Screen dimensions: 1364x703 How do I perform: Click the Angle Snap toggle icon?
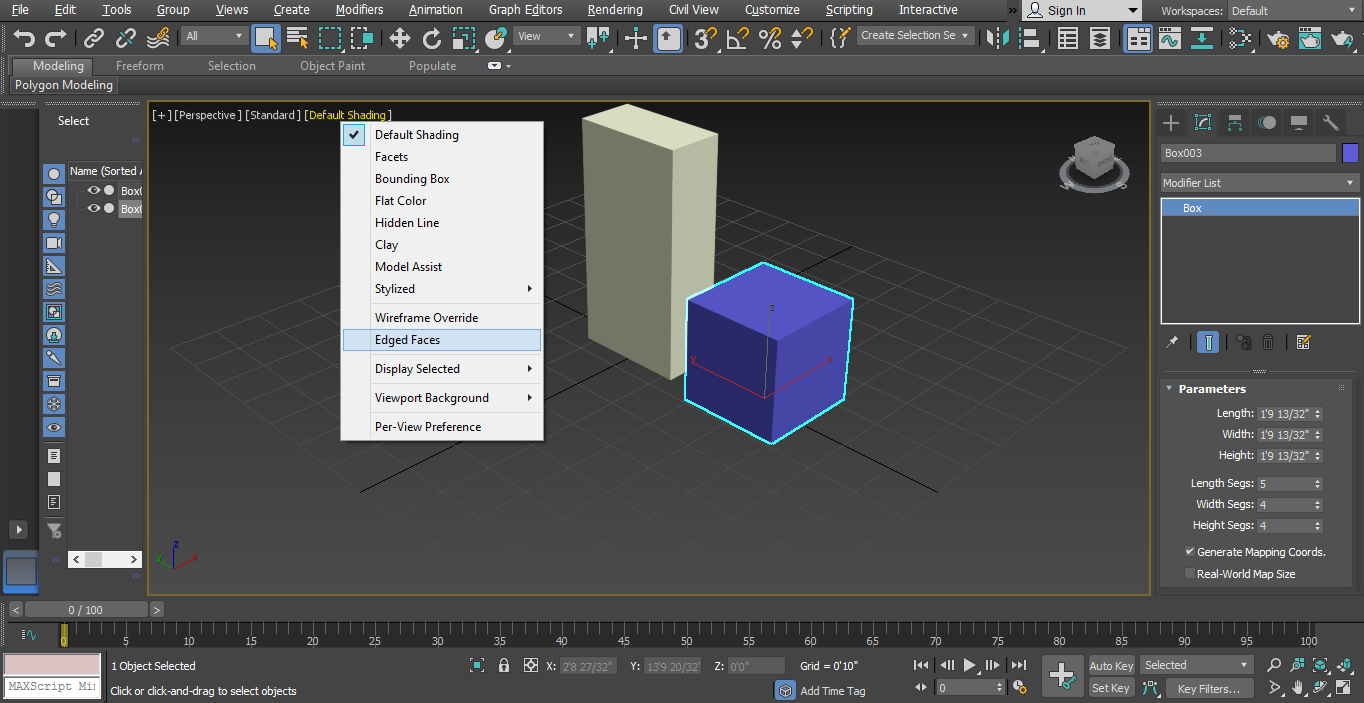tap(737, 38)
